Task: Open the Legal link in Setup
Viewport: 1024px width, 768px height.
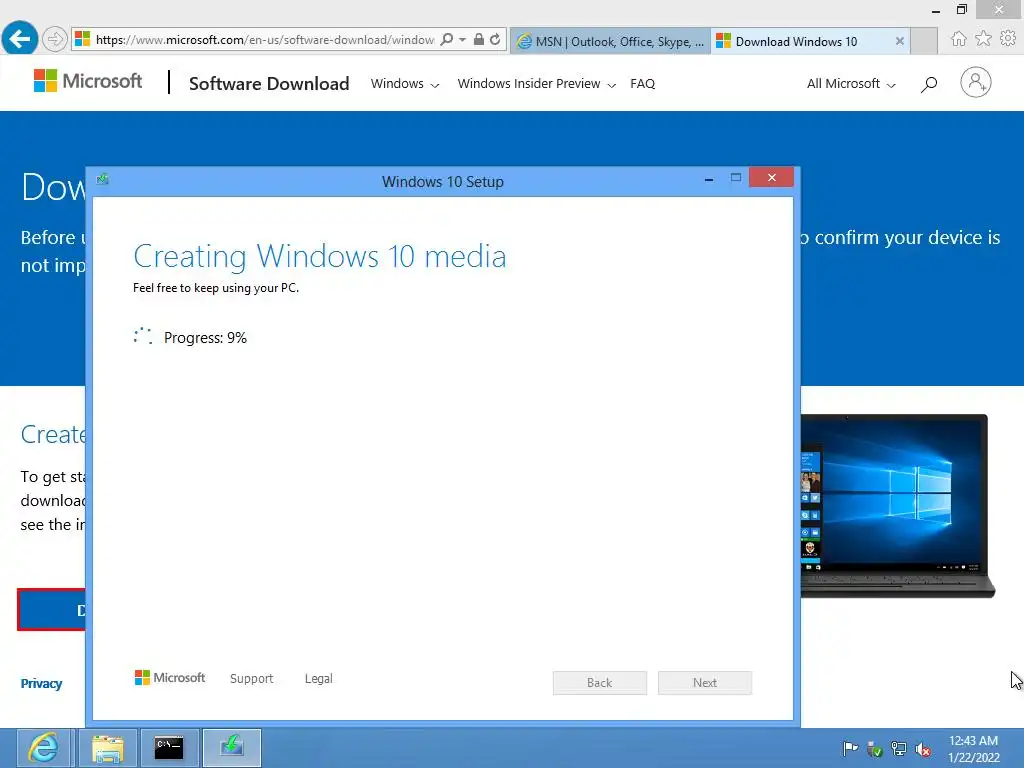Action: [x=319, y=679]
